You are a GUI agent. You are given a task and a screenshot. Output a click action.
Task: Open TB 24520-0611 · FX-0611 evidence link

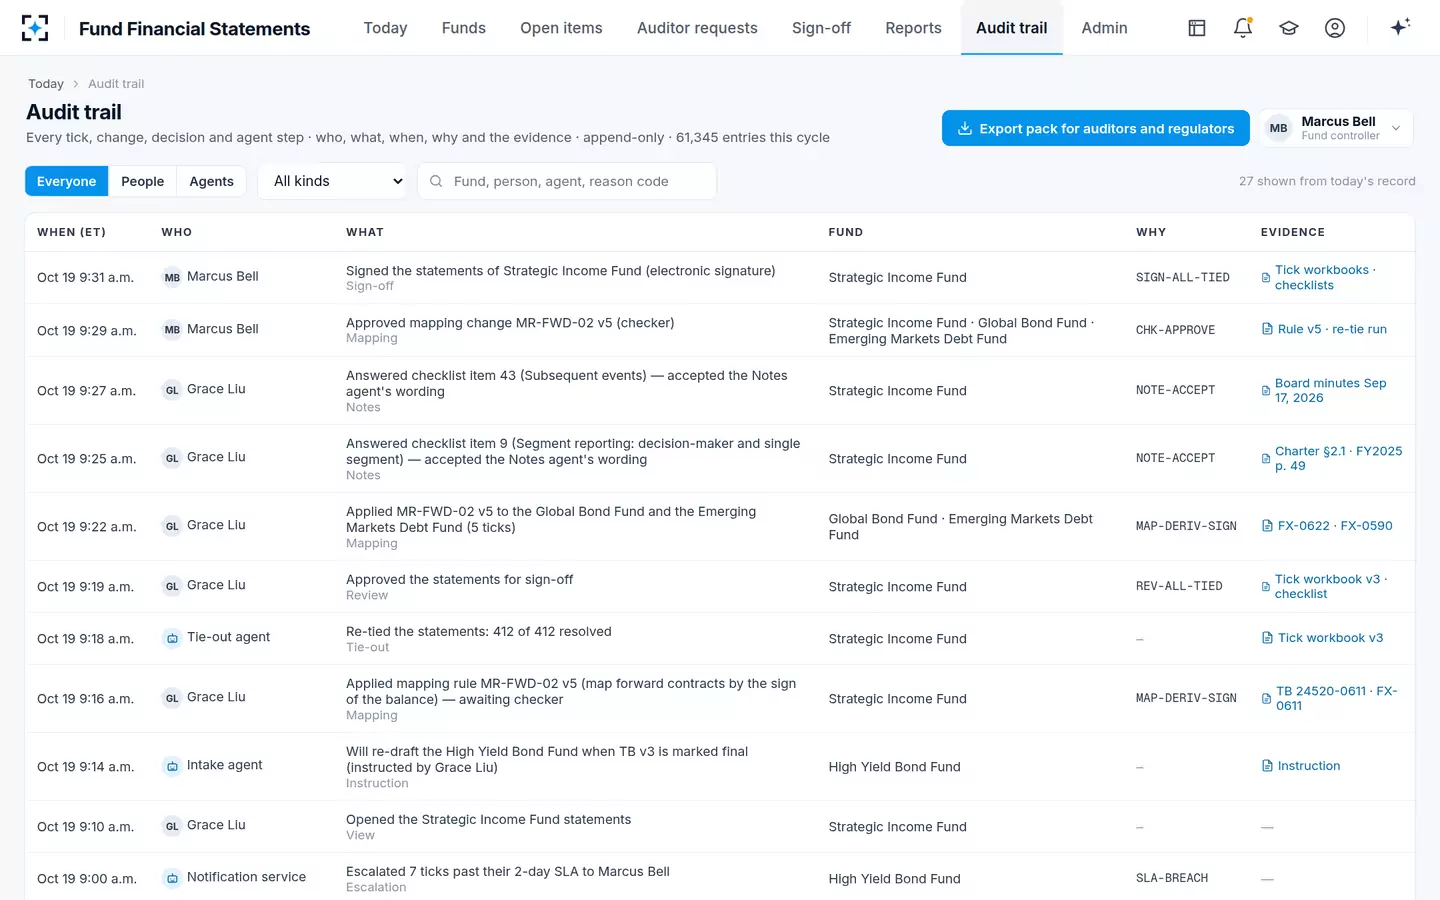1330,698
